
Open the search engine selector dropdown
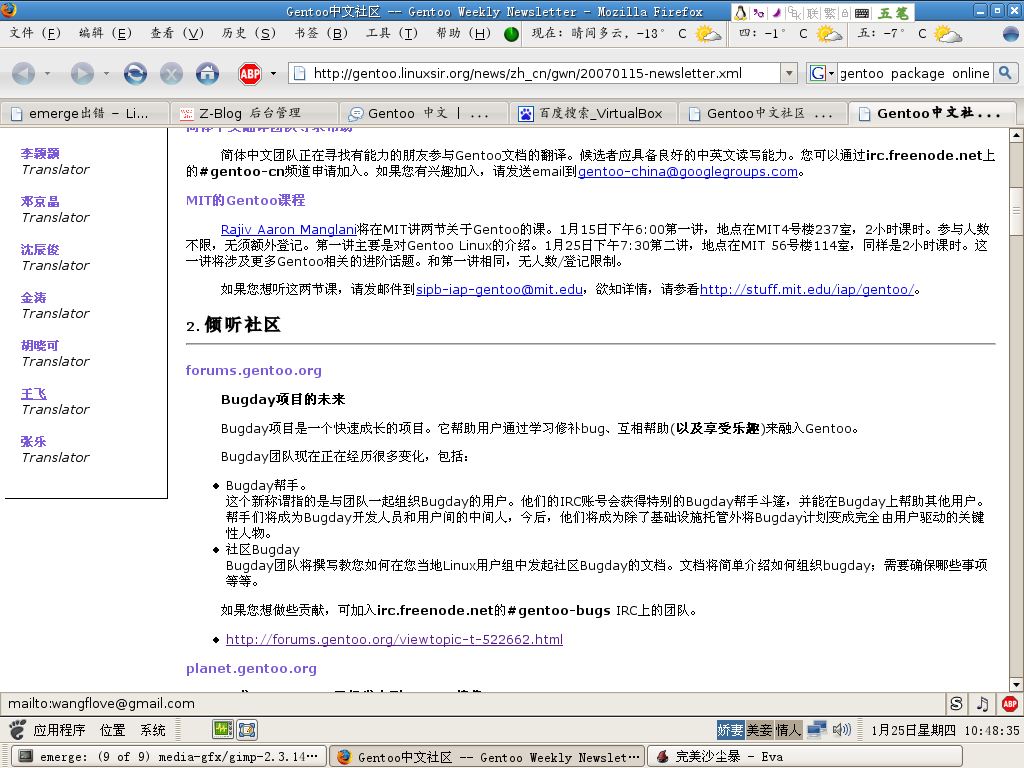point(831,73)
